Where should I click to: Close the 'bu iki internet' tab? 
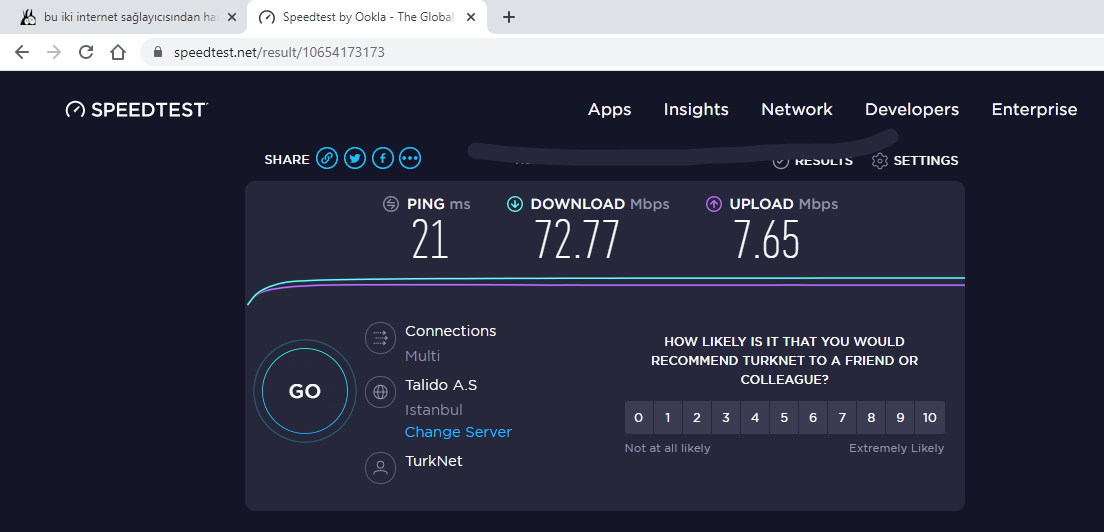(x=232, y=18)
